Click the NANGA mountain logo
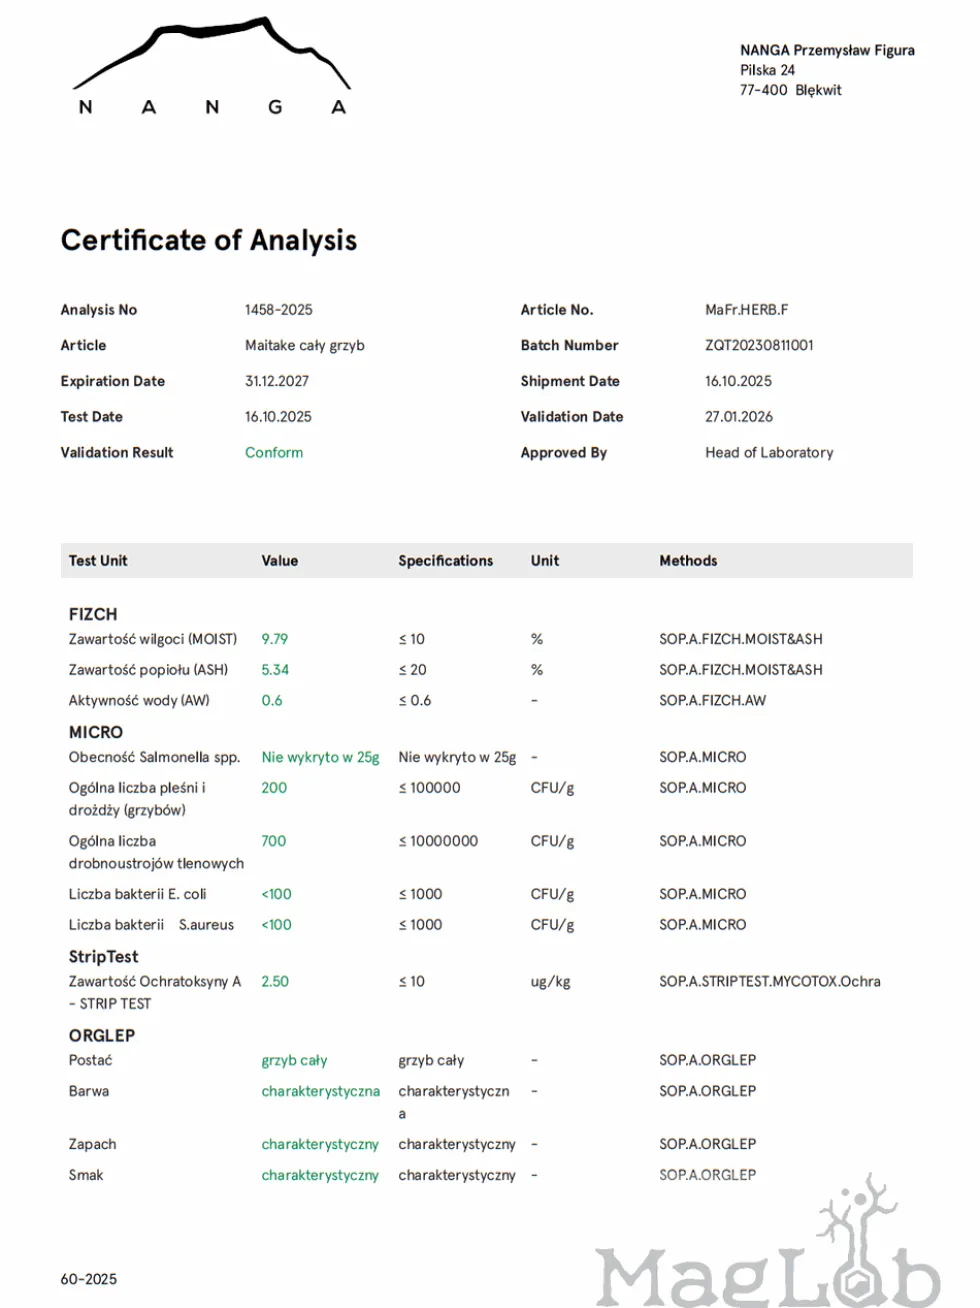 click(x=212, y=66)
